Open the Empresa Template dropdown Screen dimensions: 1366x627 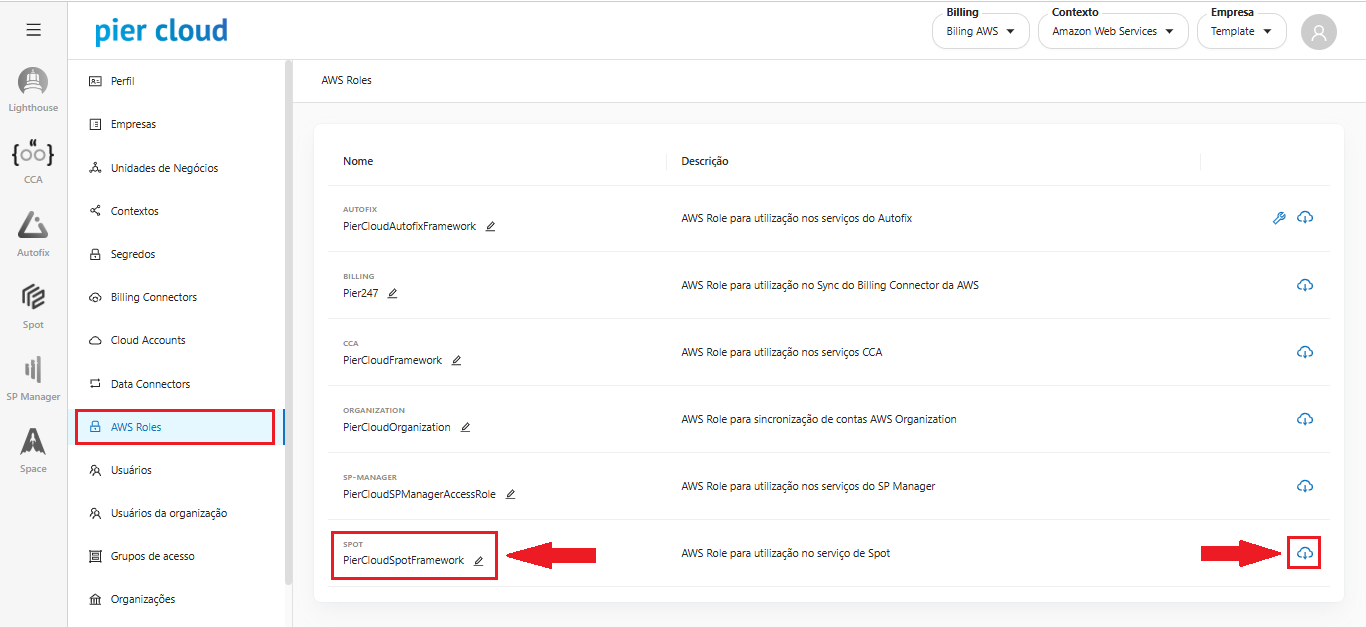(x=1241, y=32)
